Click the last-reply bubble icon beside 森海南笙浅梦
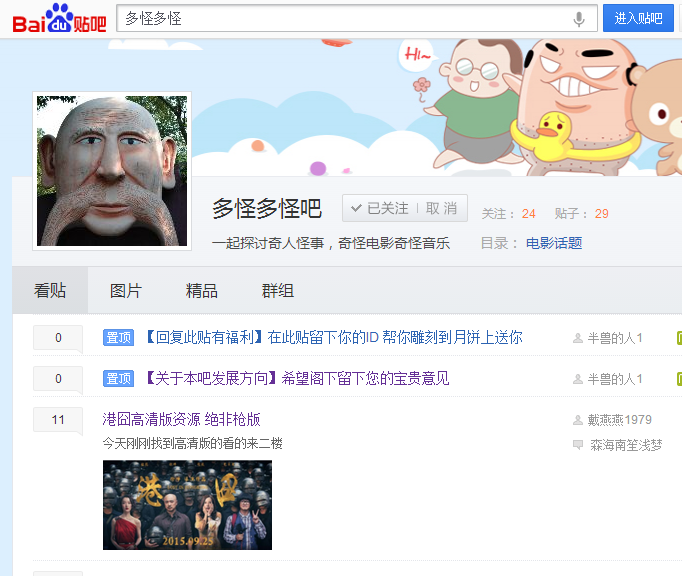The height and width of the screenshot is (576, 682). [578, 445]
